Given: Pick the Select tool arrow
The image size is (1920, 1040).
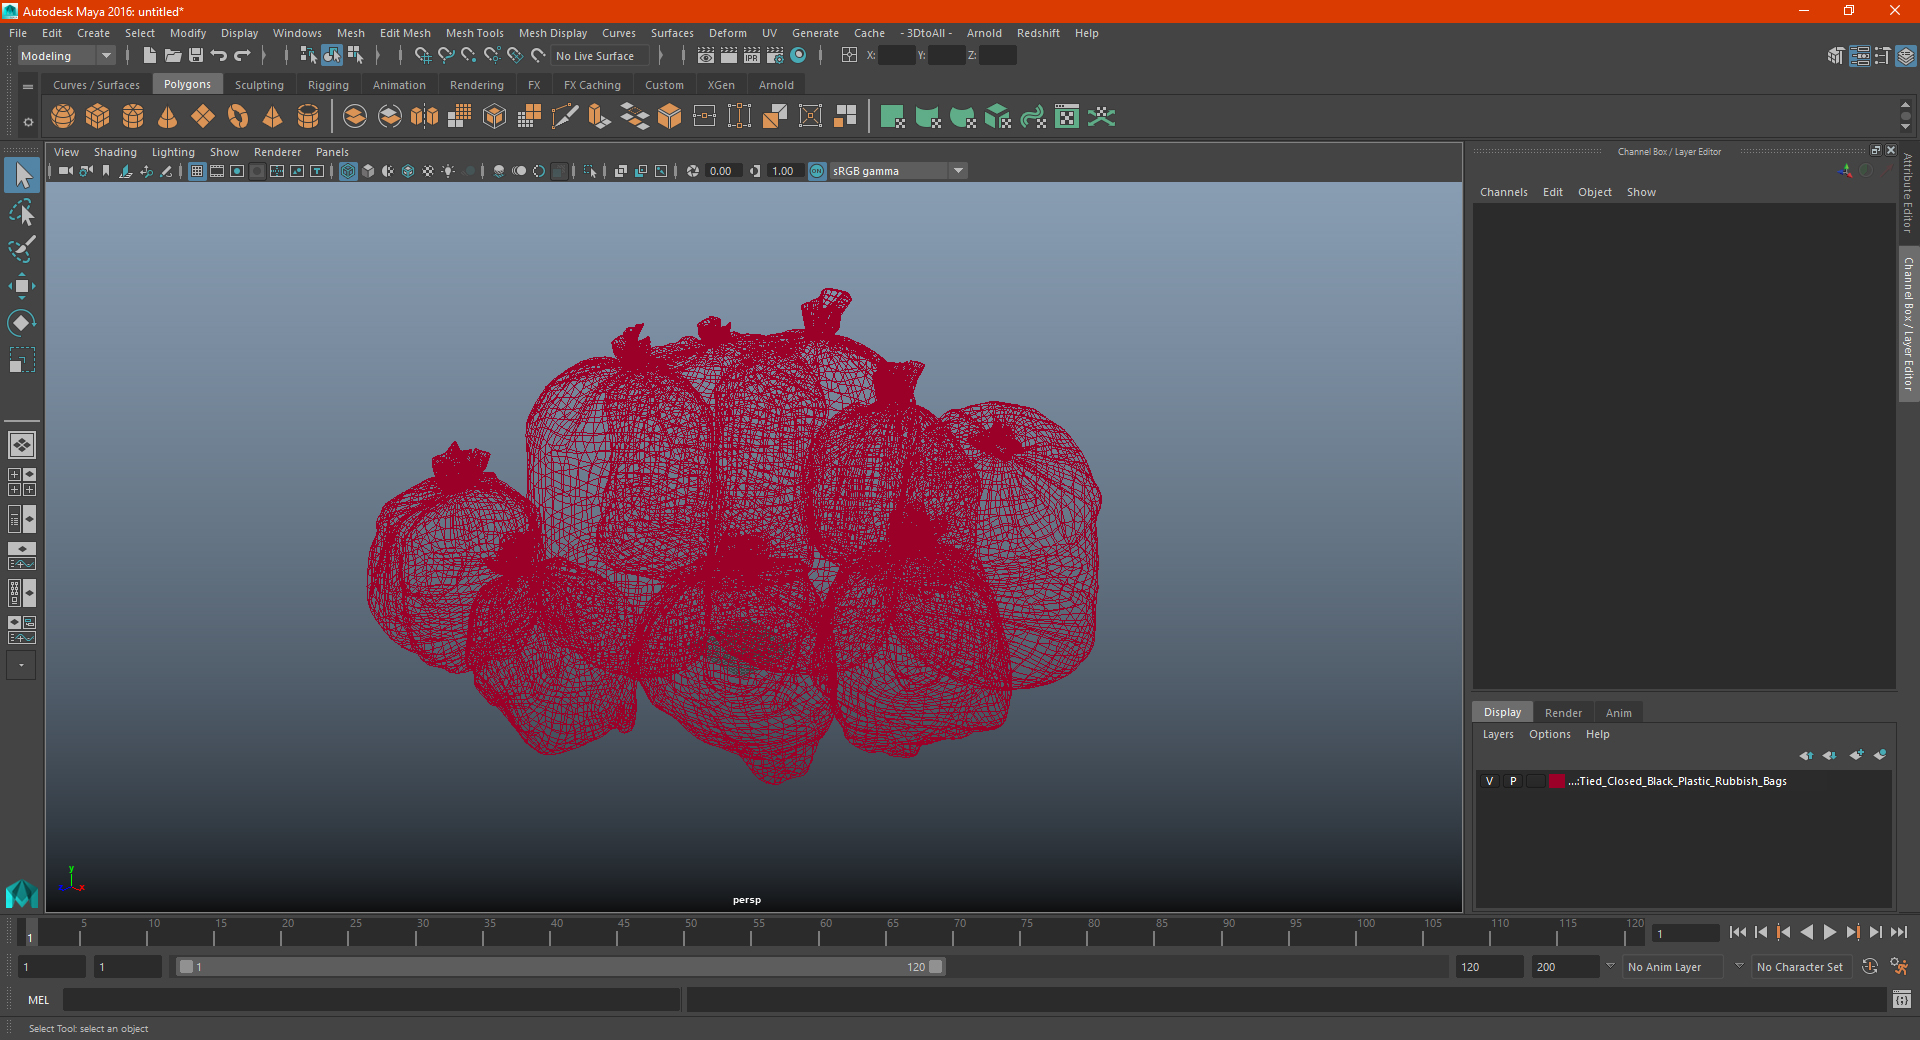Looking at the screenshot, I should [x=22, y=175].
